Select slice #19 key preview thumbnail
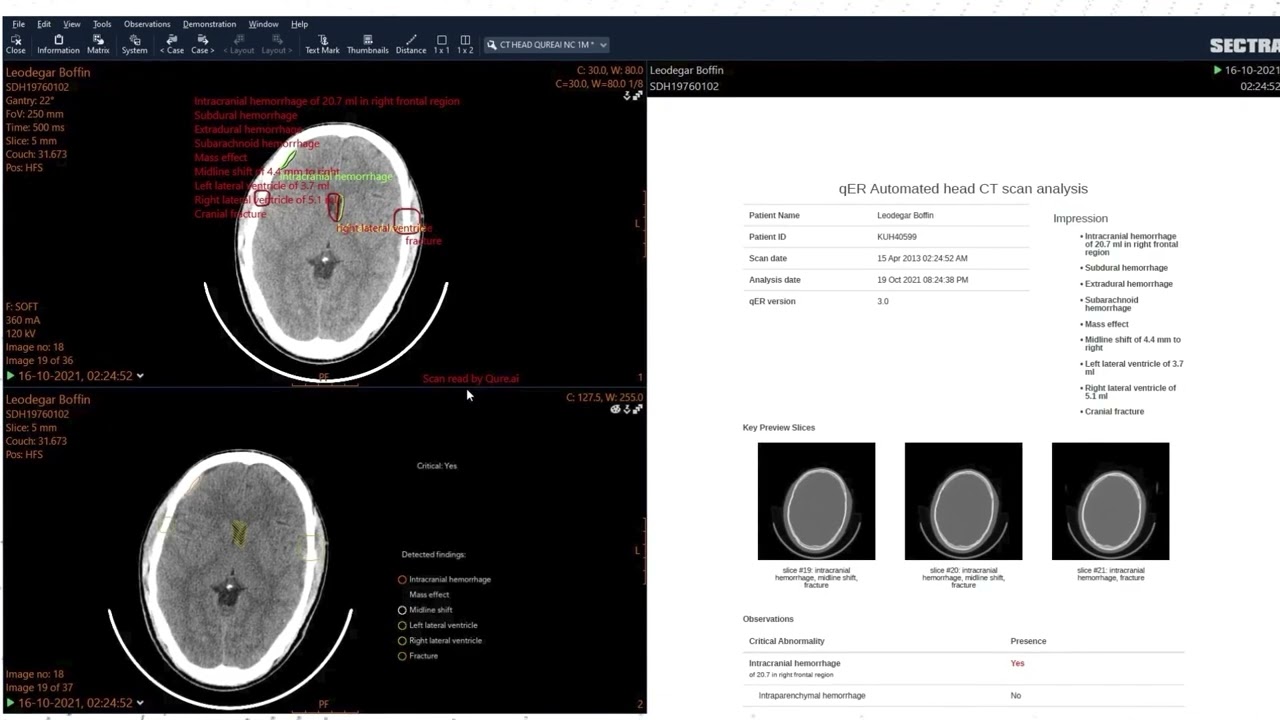1280x720 pixels. tap(816, 501)
